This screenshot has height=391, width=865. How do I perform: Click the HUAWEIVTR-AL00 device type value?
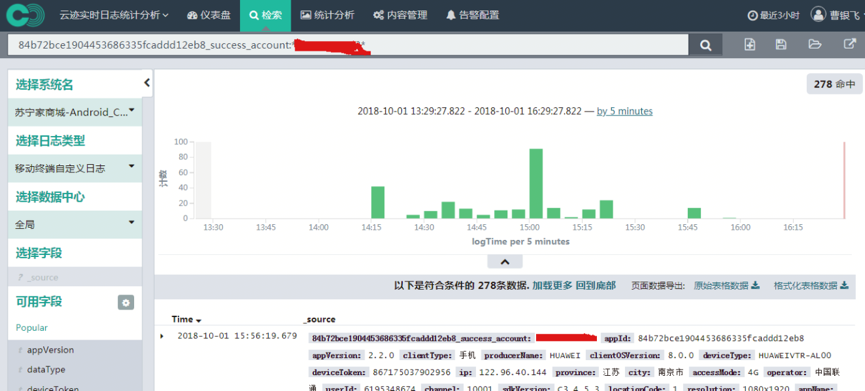click(x=794, y=356)
